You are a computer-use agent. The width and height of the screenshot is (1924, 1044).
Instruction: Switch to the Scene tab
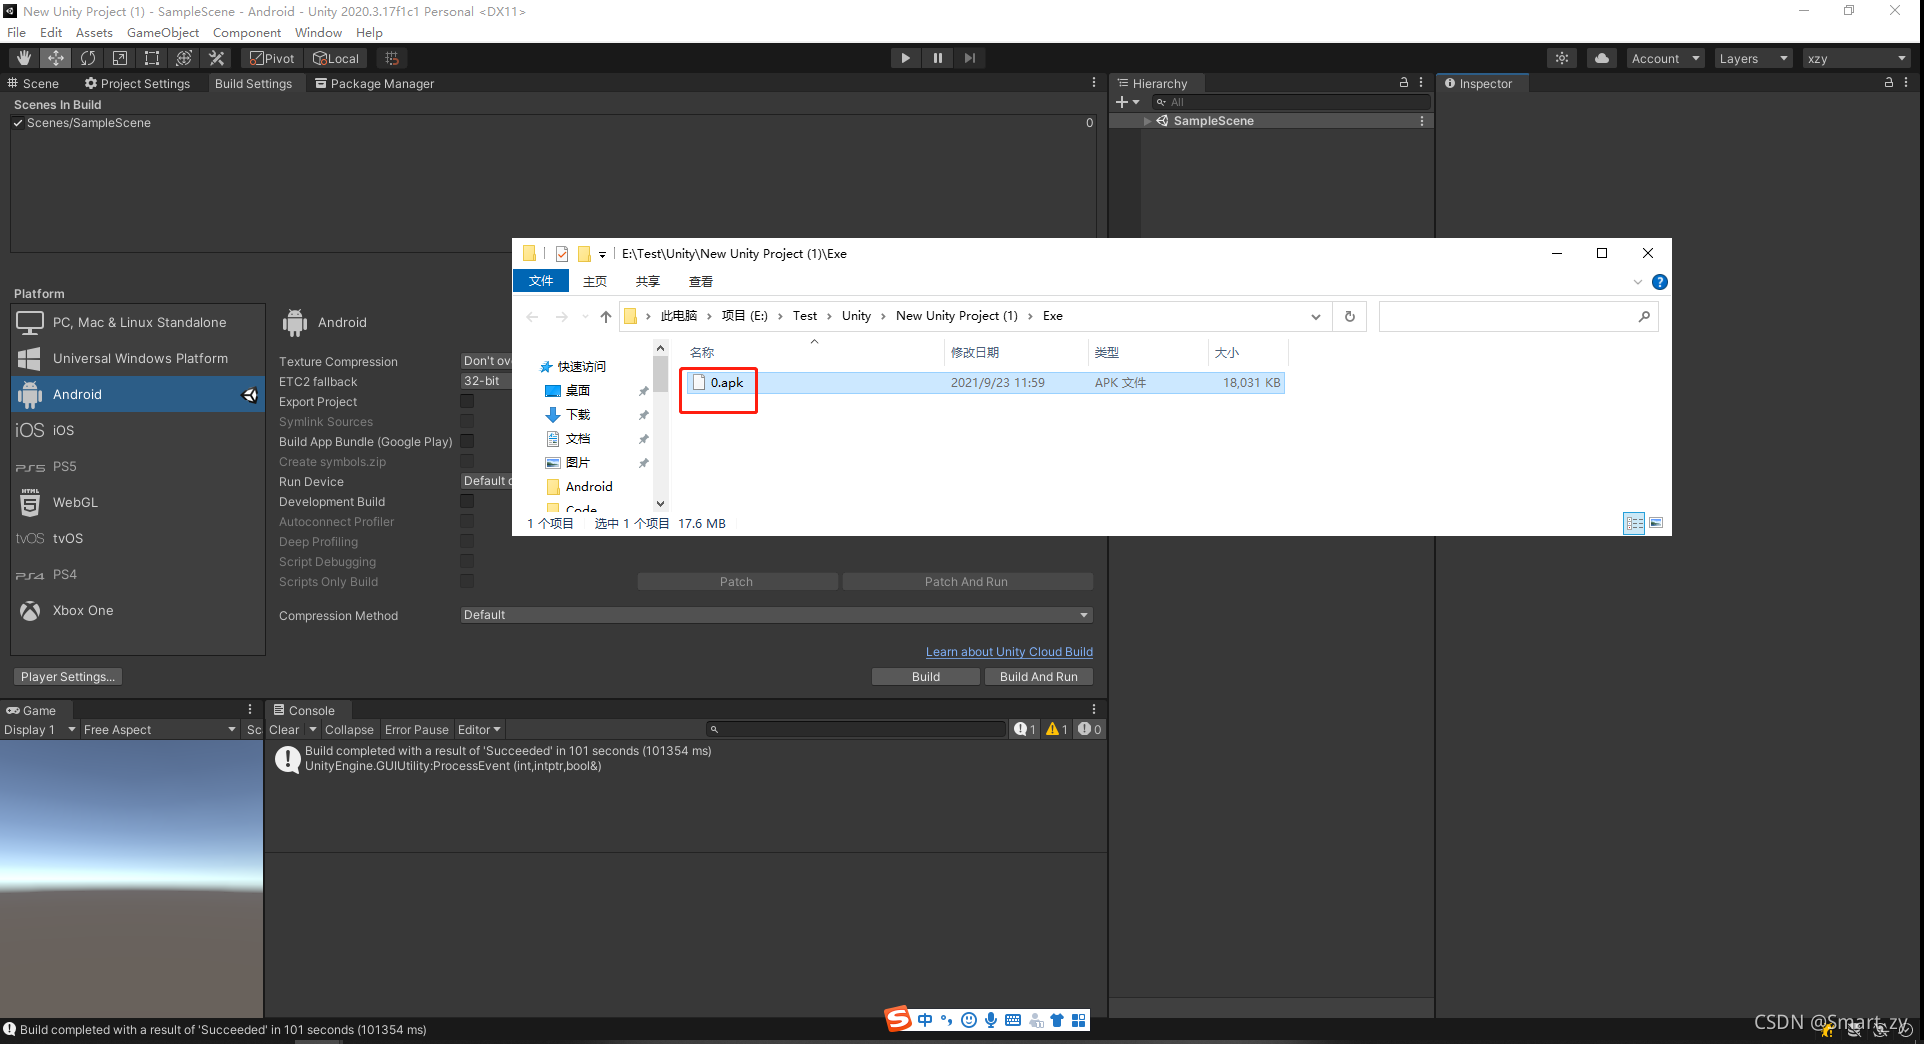[33, 83]
